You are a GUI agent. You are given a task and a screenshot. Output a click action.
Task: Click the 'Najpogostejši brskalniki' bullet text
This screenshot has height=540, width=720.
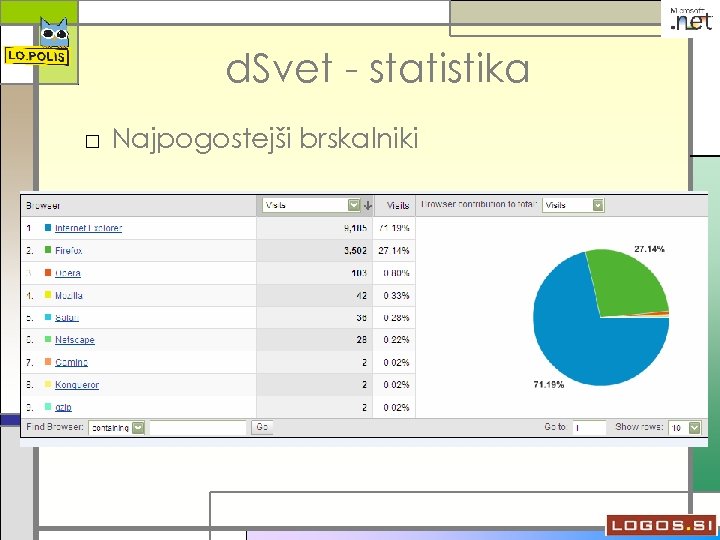click(265, 139)
